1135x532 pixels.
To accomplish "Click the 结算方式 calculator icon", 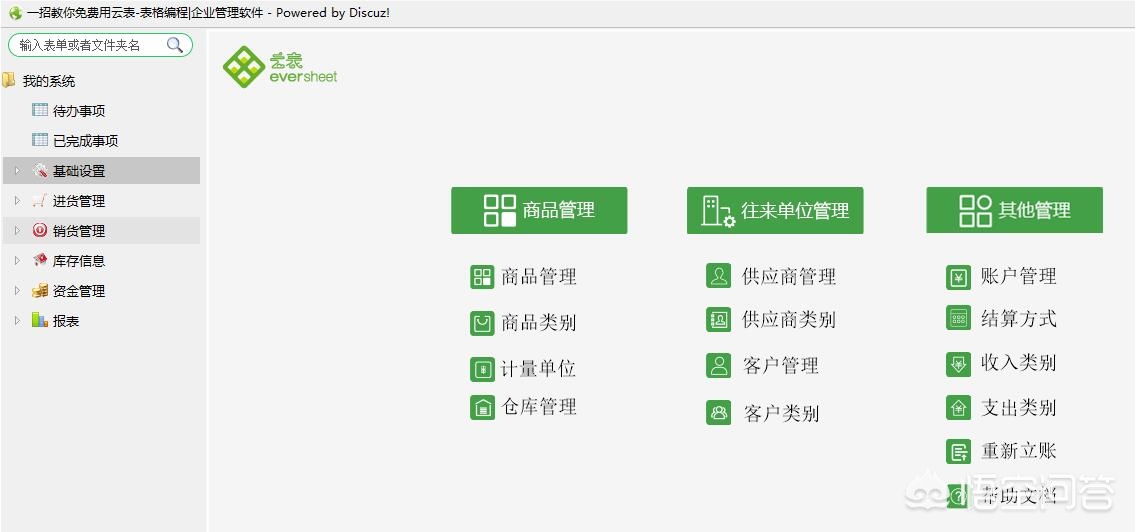I will [958, 318].
